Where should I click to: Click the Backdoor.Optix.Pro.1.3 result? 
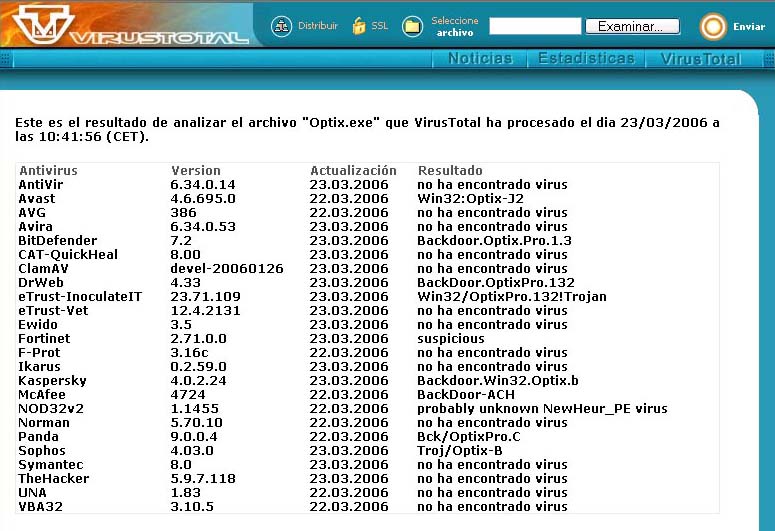494,241
